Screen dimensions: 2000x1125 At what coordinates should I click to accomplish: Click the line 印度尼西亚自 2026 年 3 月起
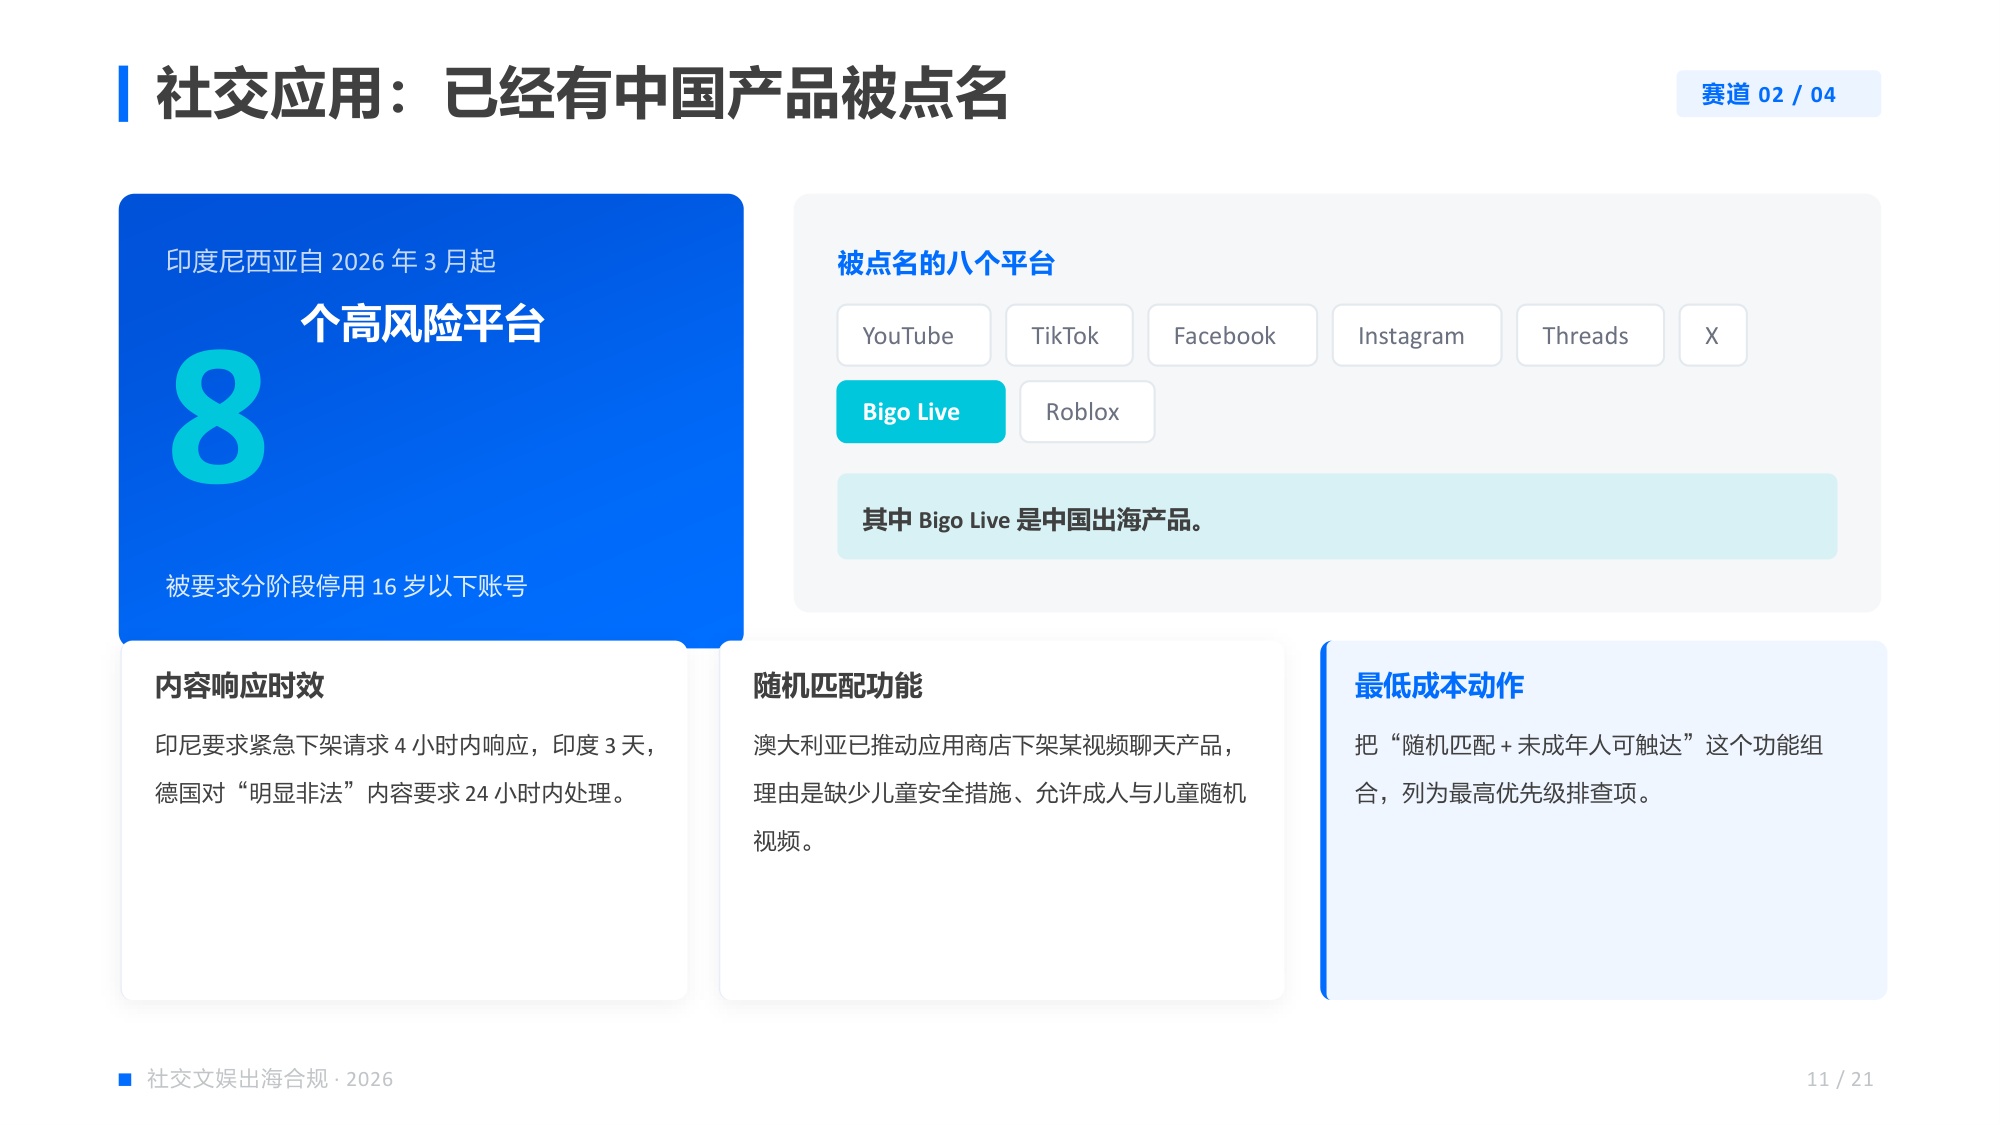click(x=331, y=261)
